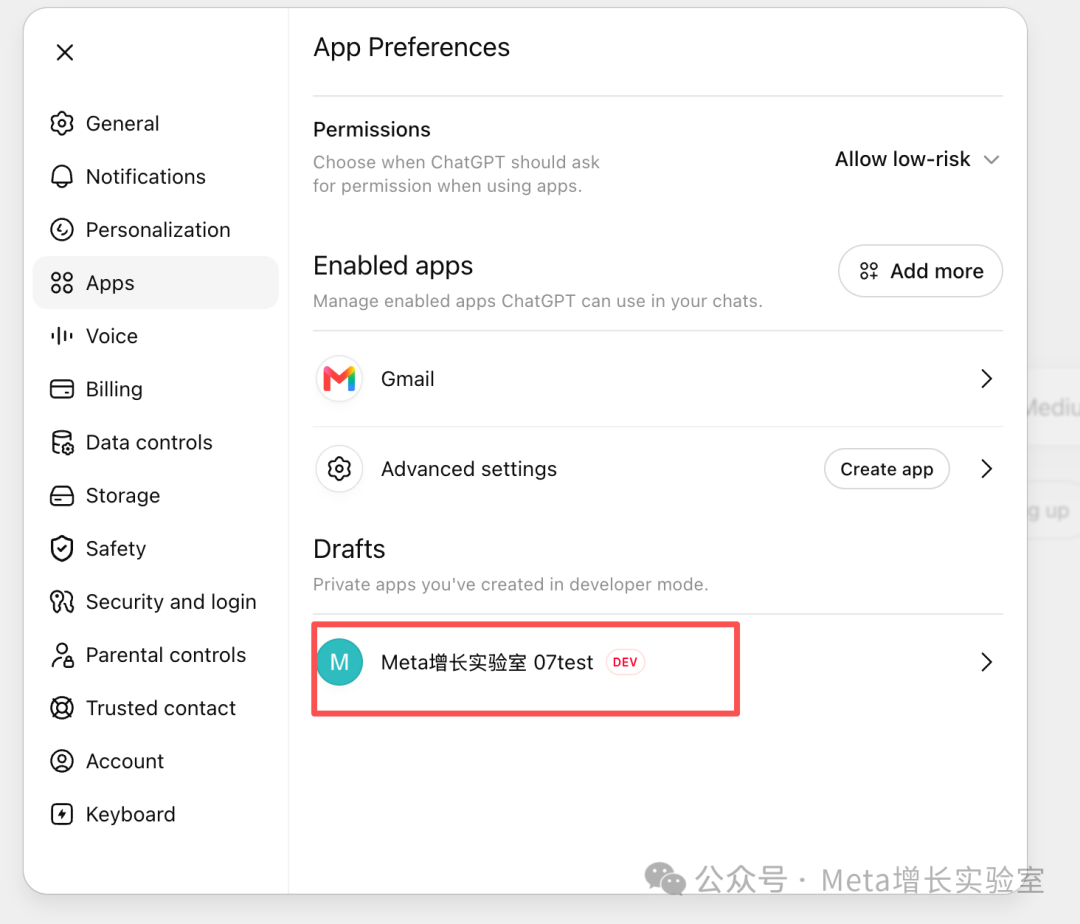
Task: Open the Safety shield icon
Action: pyautogui.click(x=62, y=549)
